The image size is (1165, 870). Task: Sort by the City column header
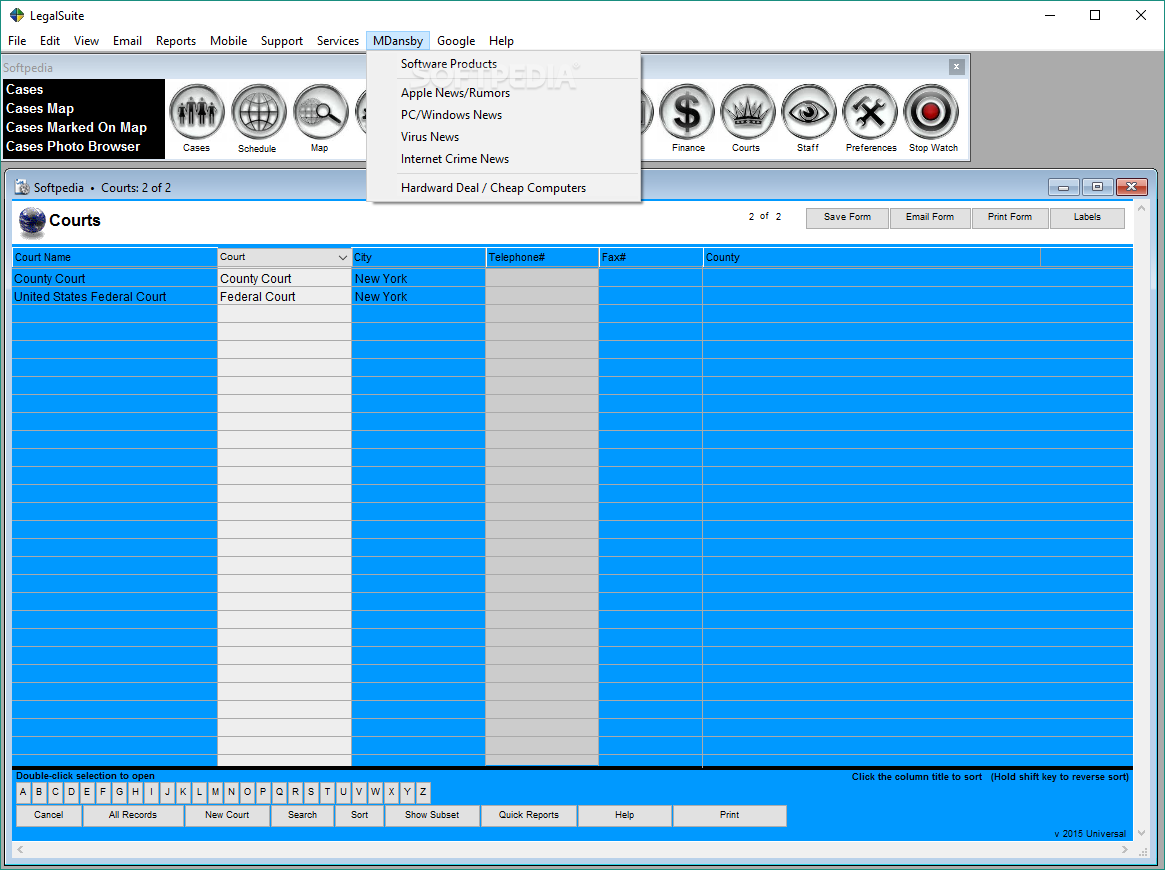(x=418, y=258)
